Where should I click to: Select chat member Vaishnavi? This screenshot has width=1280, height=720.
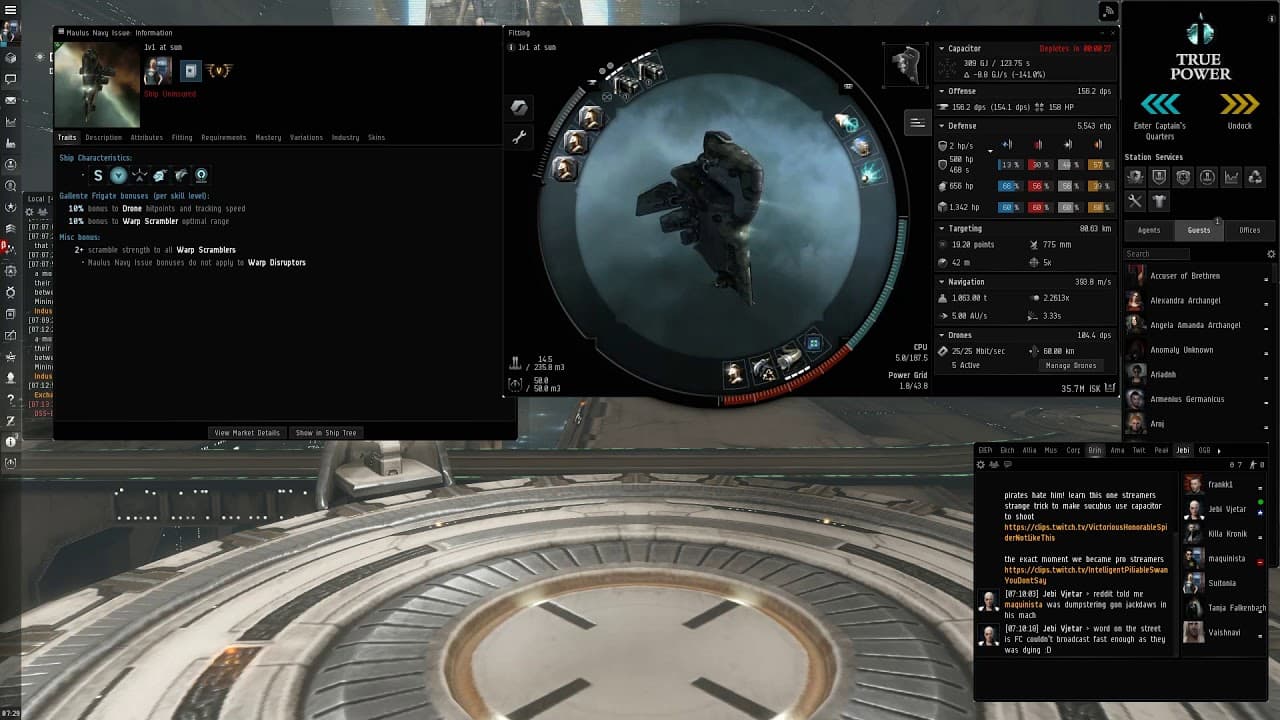tap(1225, 632)
